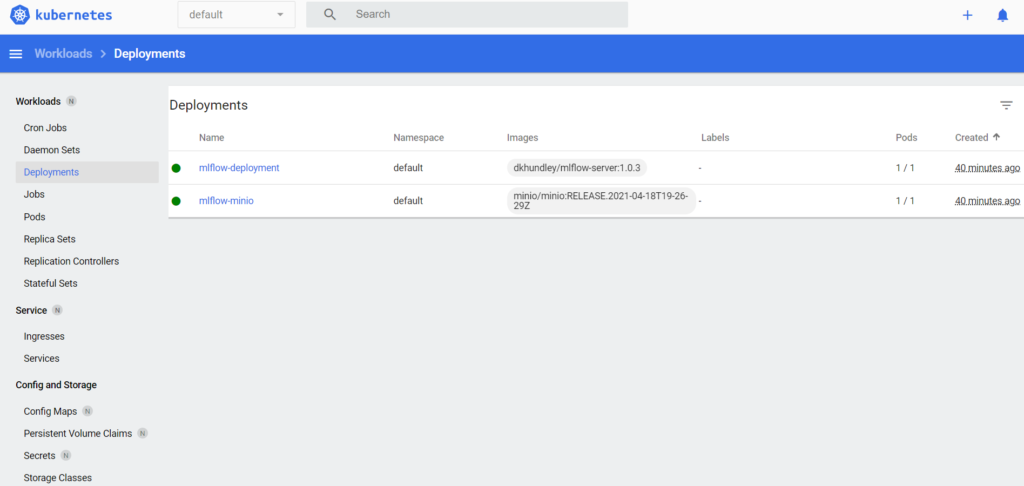Open the hamburger navigation menu
This screenshot has height=486, width=1024.
pos(16,54)
